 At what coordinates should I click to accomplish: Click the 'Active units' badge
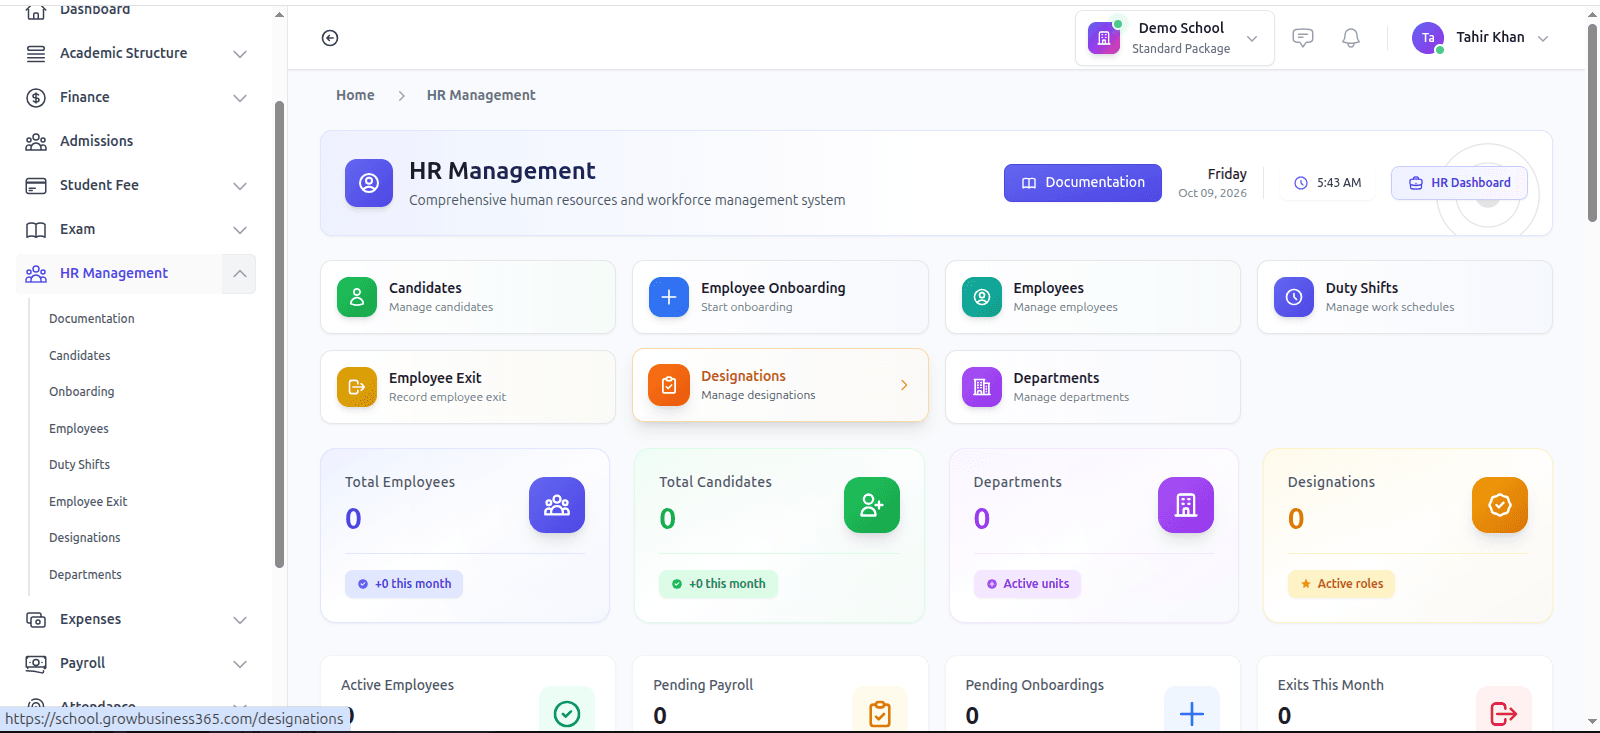coord(1027,584)
